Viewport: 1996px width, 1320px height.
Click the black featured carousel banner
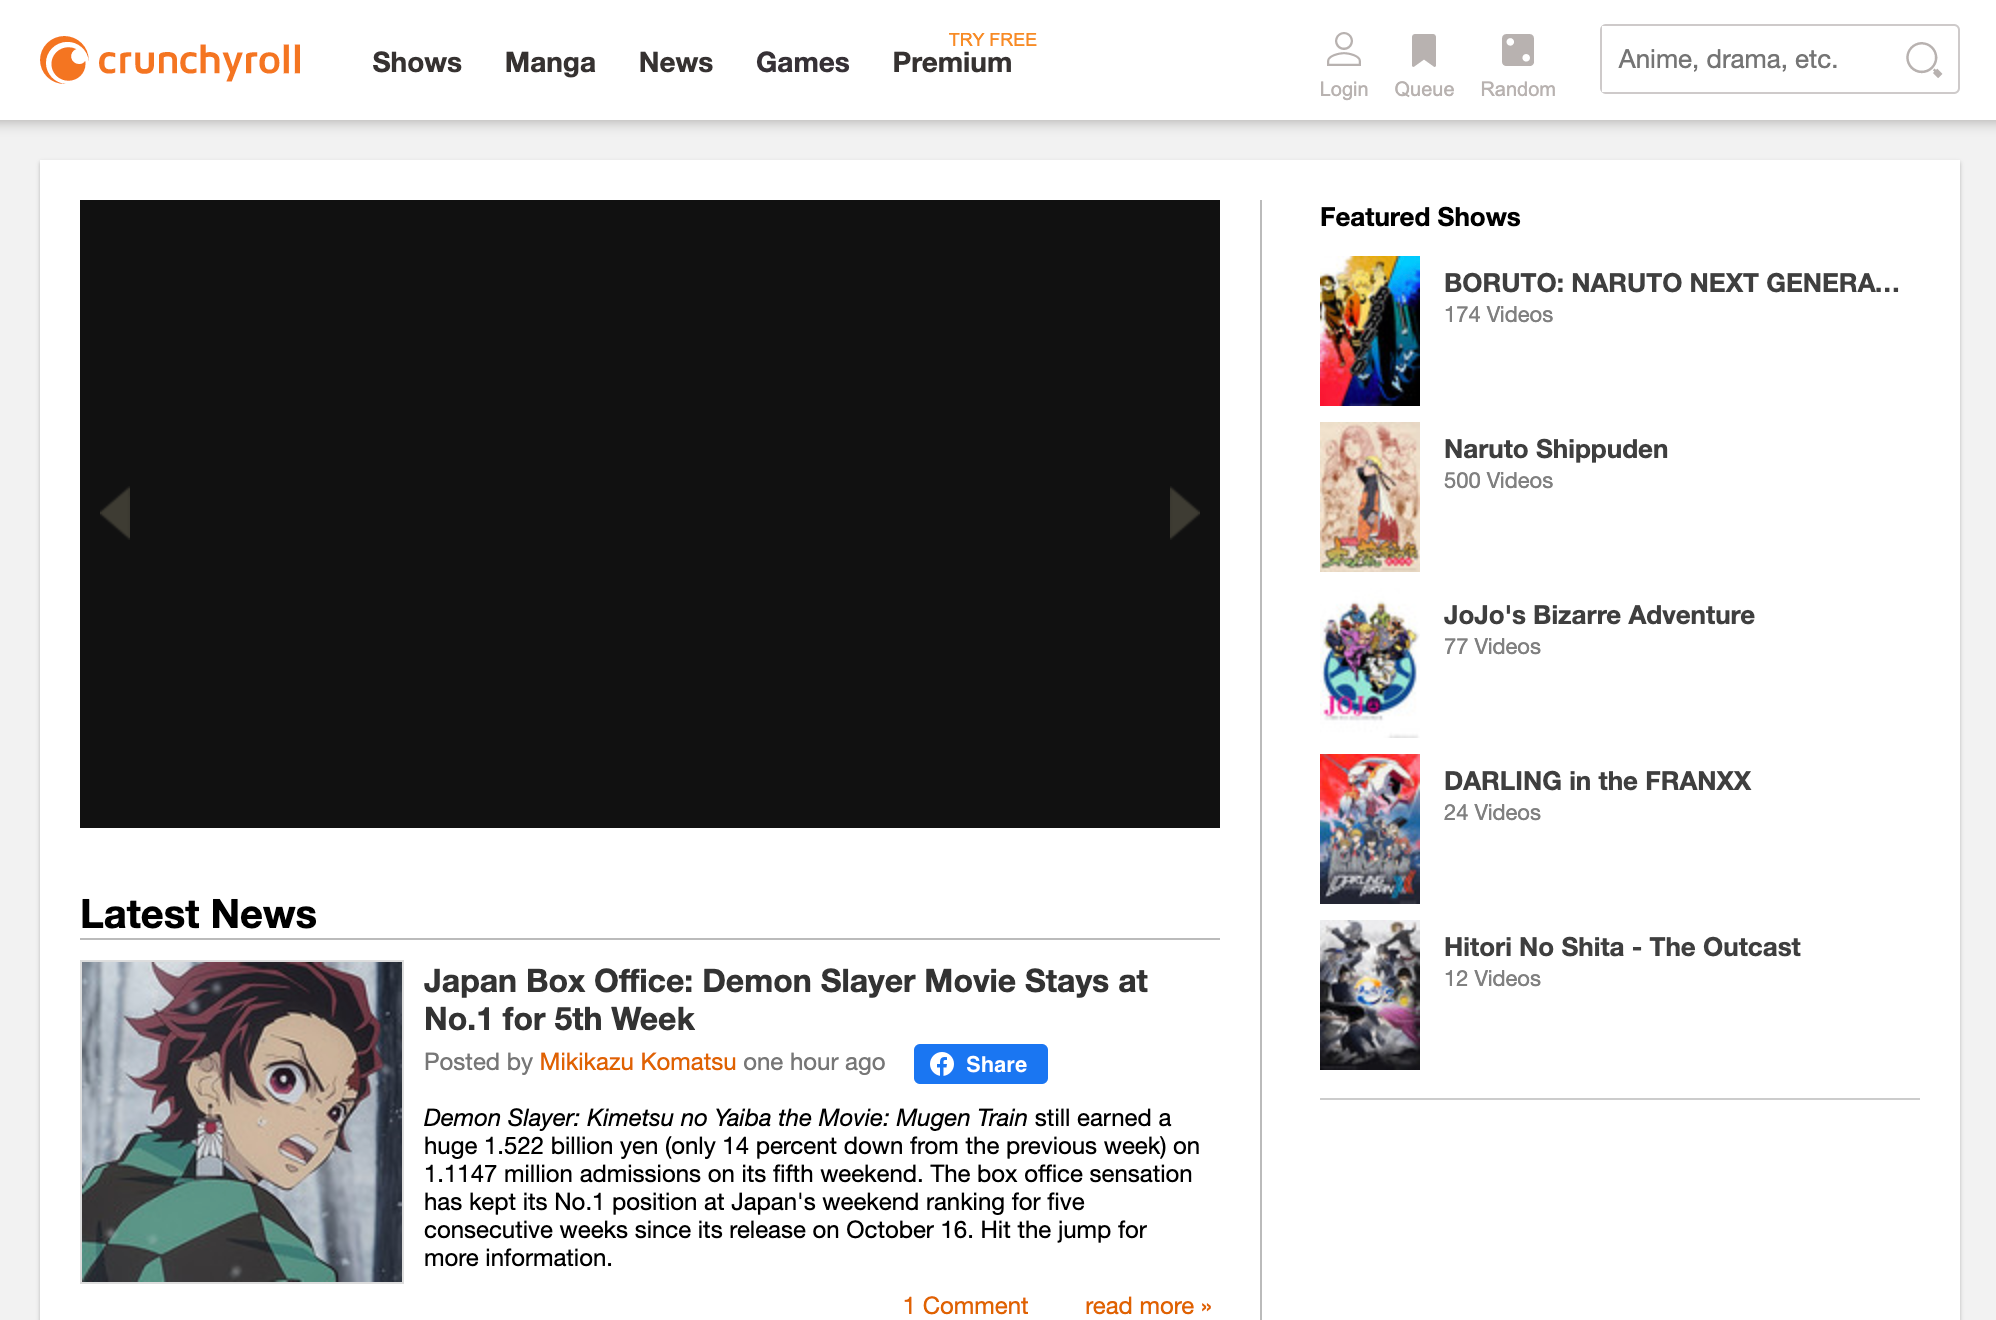(650, 514)
